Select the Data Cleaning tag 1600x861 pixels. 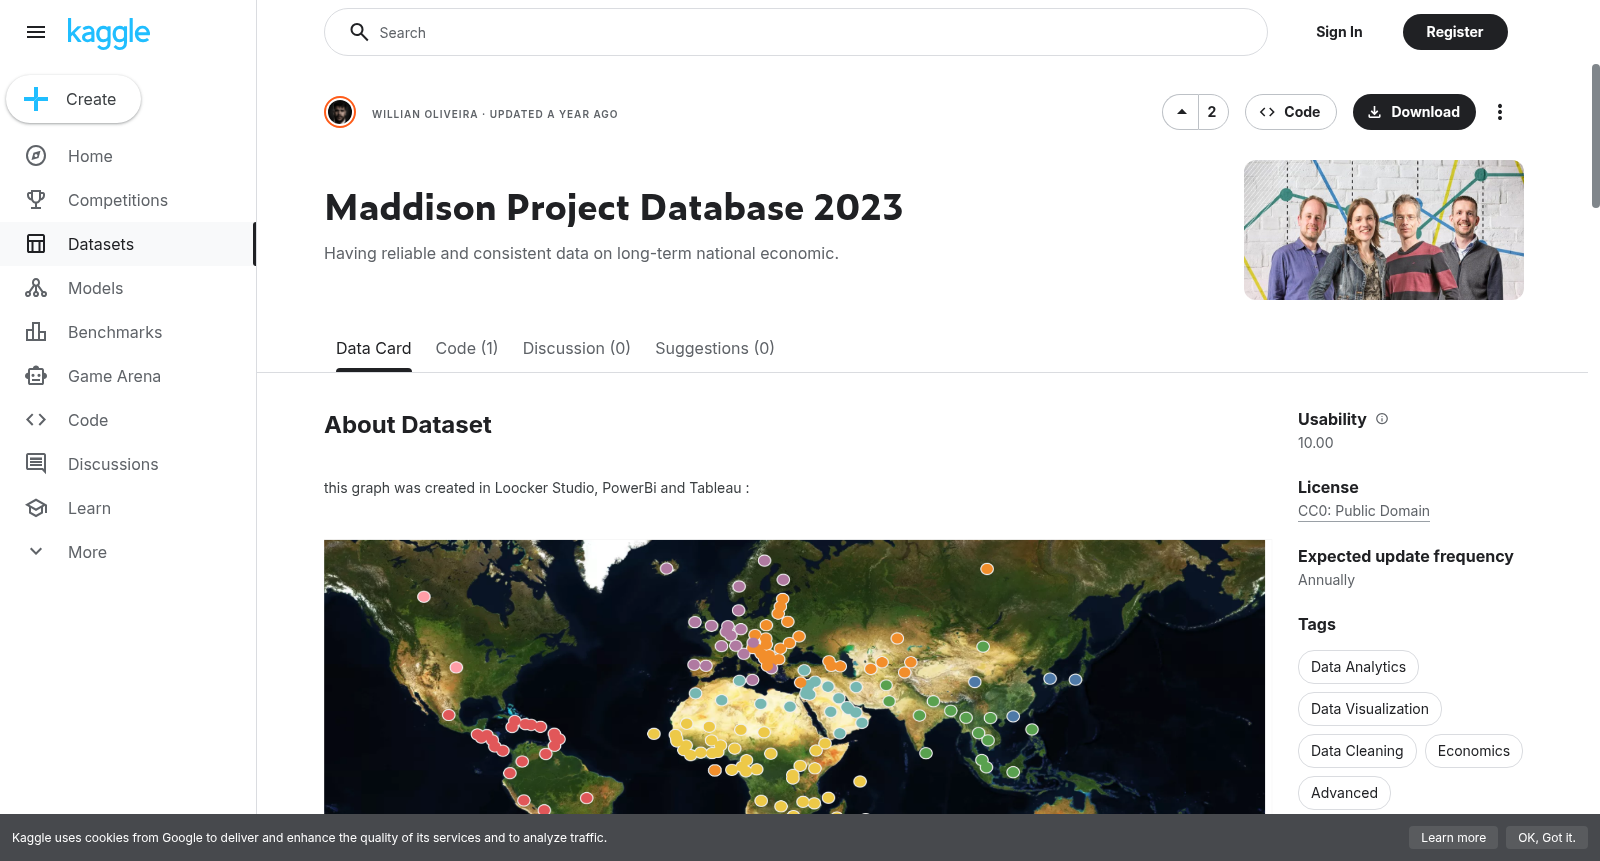pyautogui.click(x=1357, y=751)
